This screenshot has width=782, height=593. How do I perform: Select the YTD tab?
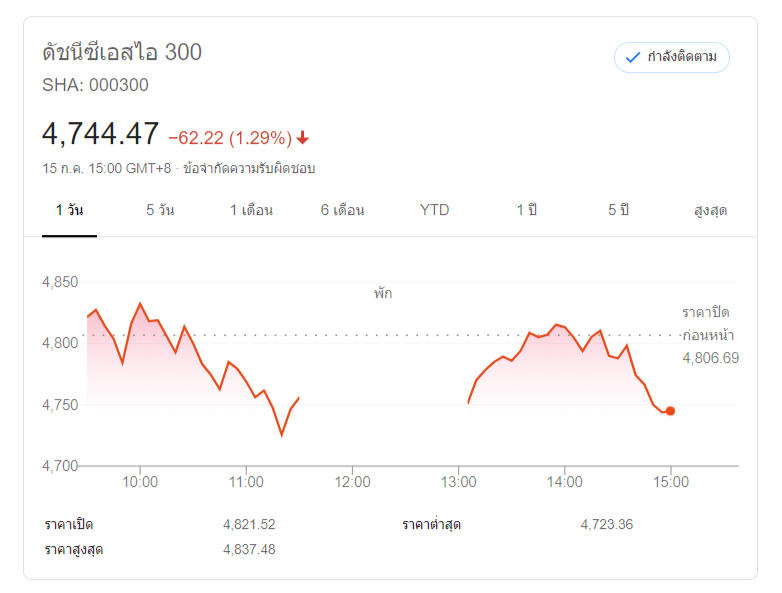(434, 210)
